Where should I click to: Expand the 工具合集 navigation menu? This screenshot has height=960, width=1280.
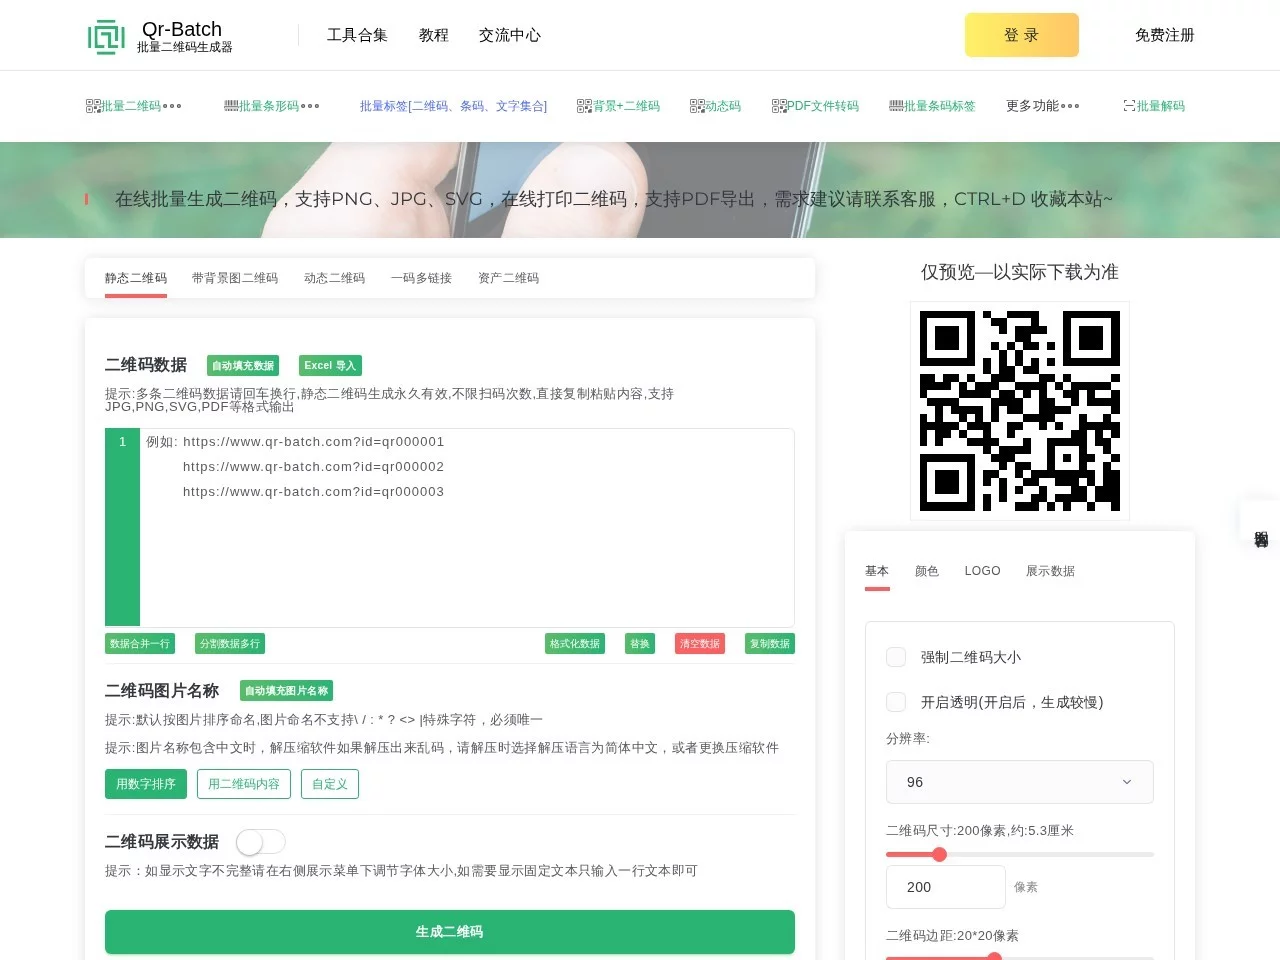click(x=357, y=35)
